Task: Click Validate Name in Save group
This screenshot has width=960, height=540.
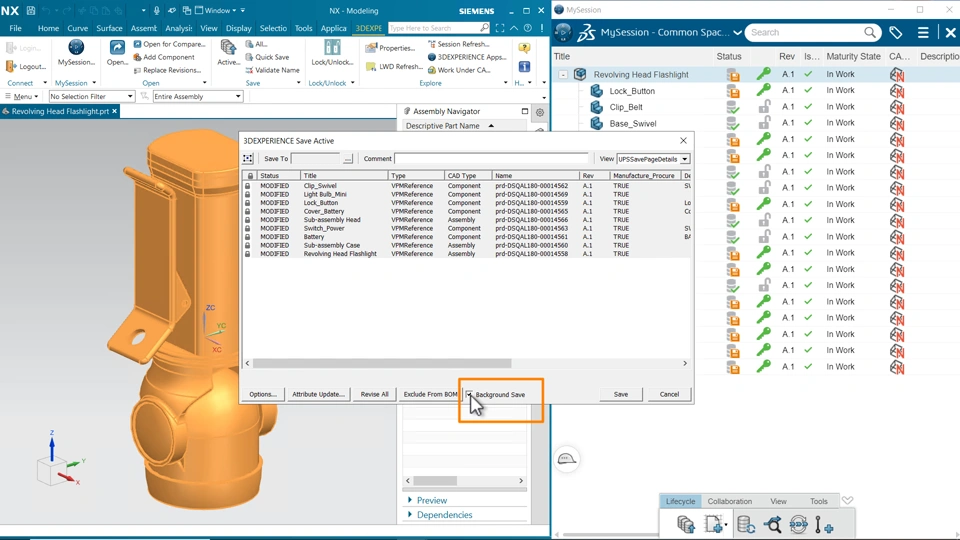Action: (272, 70)
